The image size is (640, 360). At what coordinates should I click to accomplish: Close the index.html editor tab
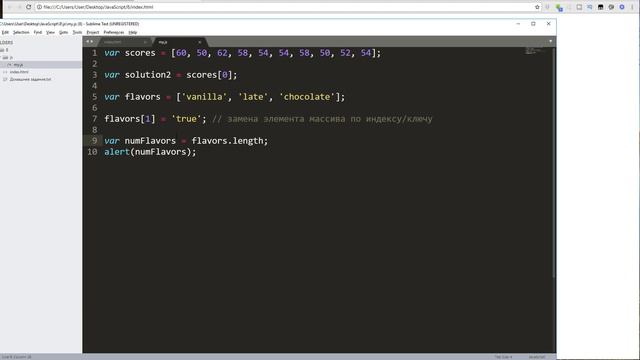tap(145, 42)
